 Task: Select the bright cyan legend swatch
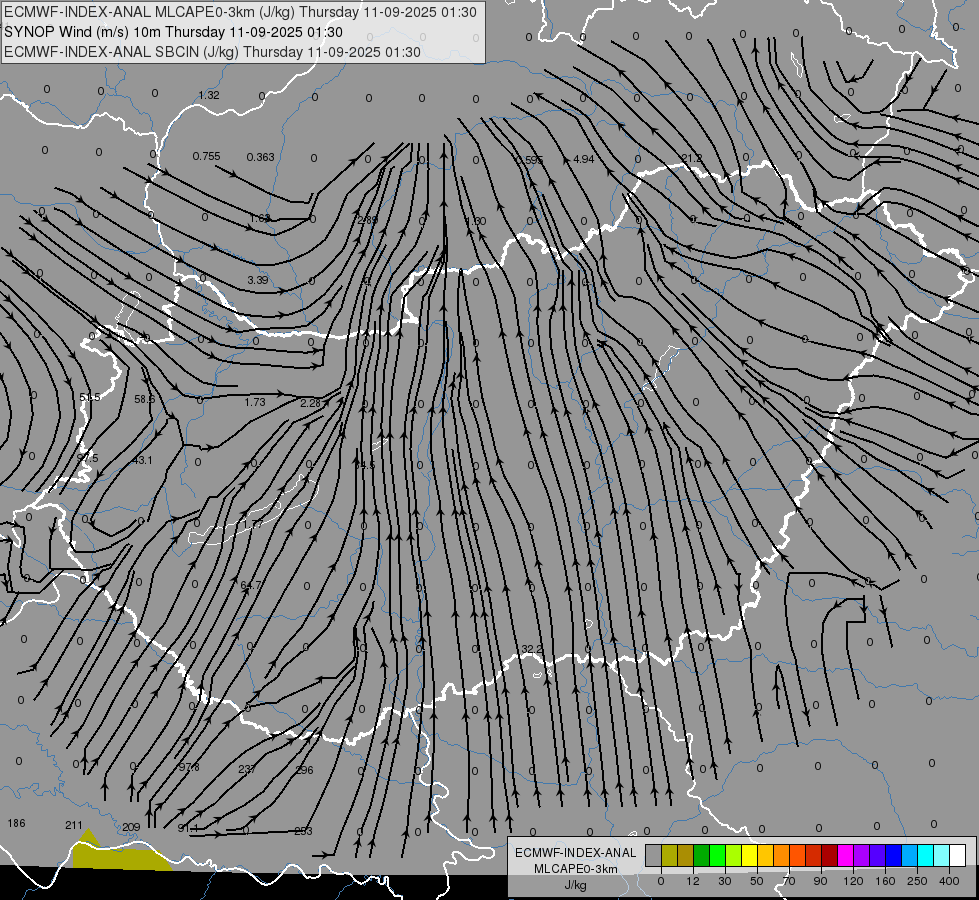tap(927, 855)
